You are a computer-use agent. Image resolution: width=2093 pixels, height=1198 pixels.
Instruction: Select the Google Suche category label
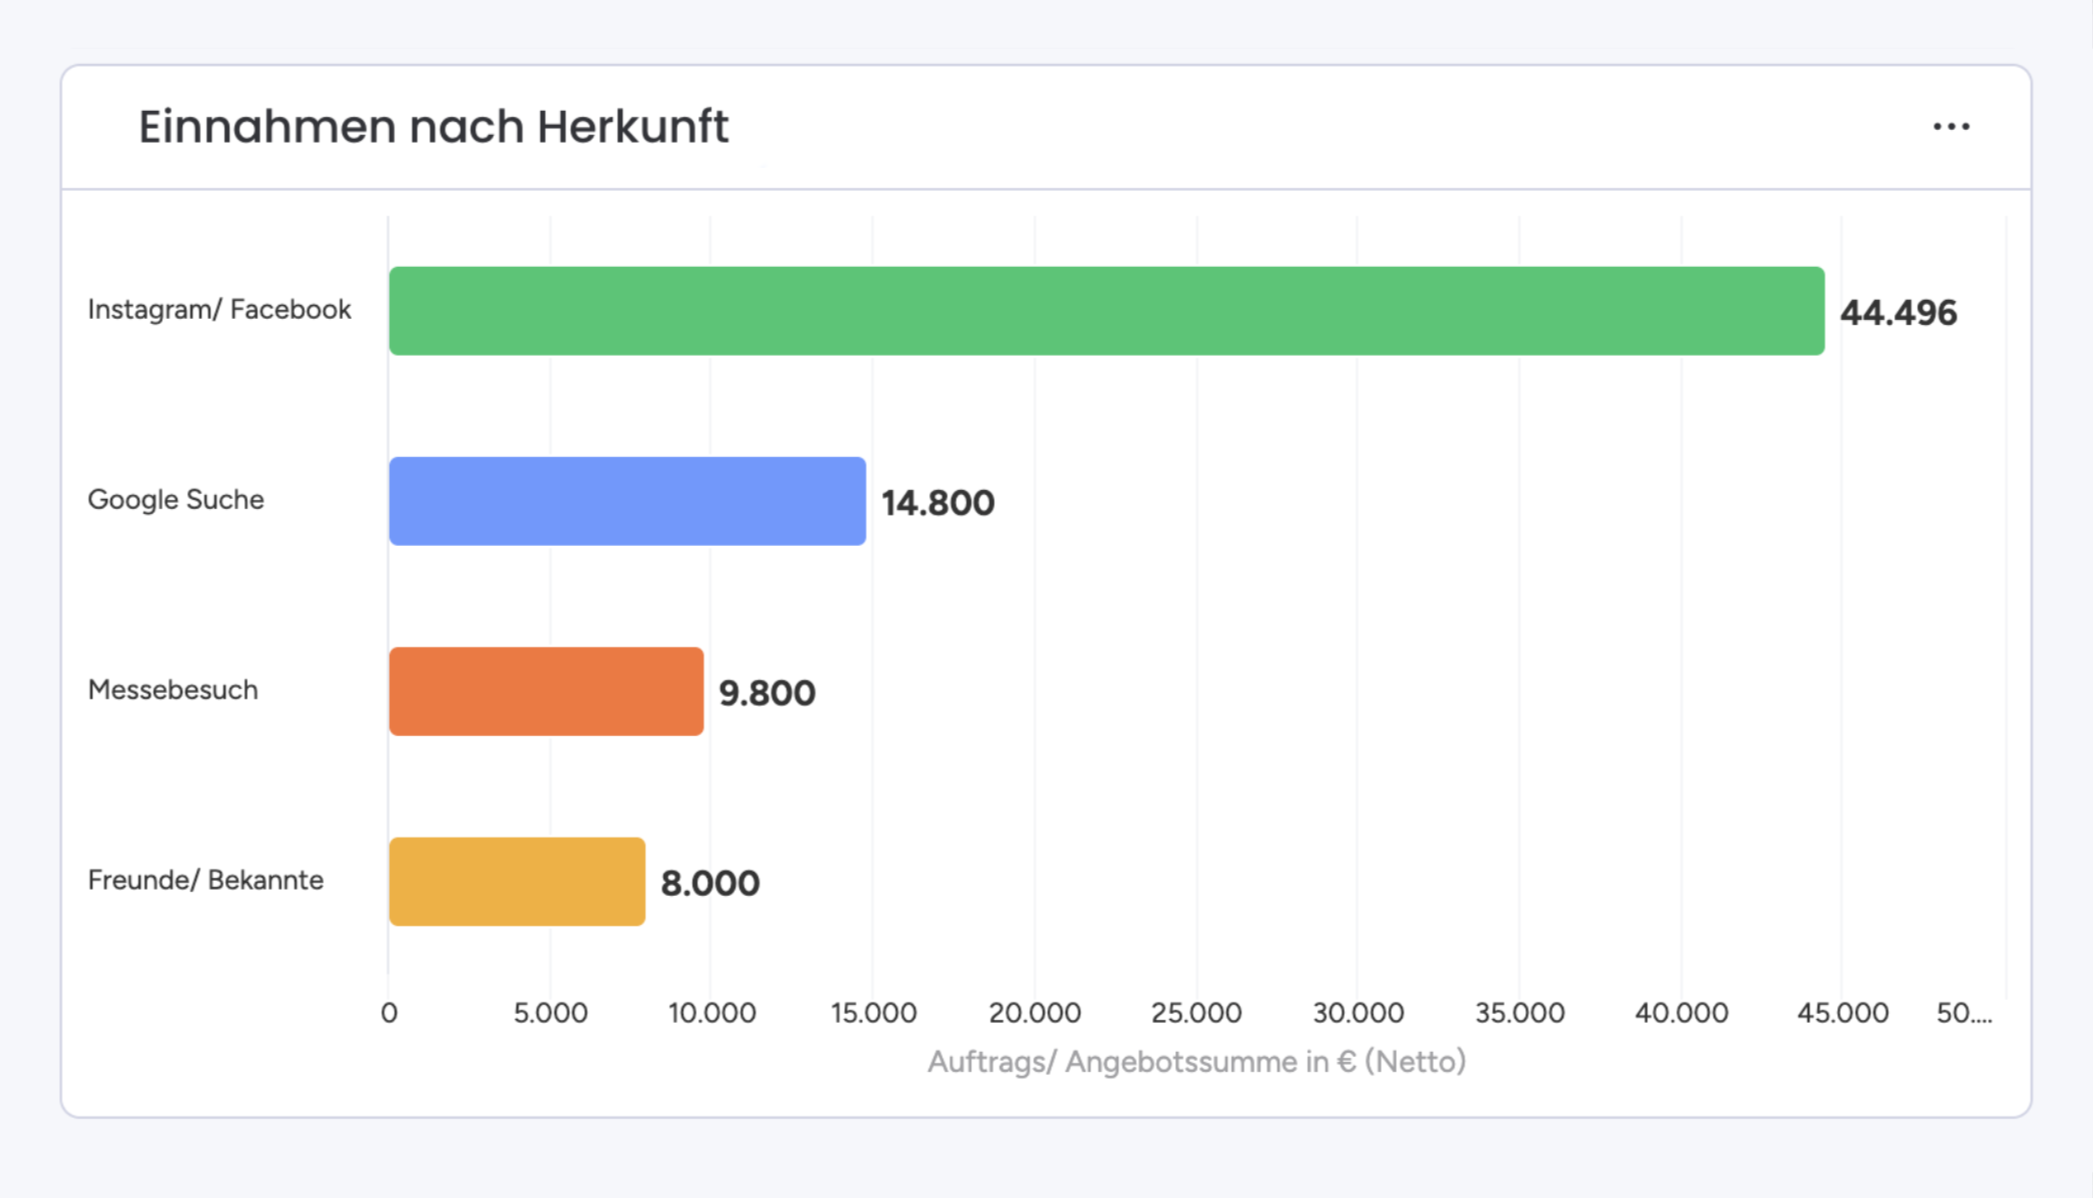tap(176, 499)
